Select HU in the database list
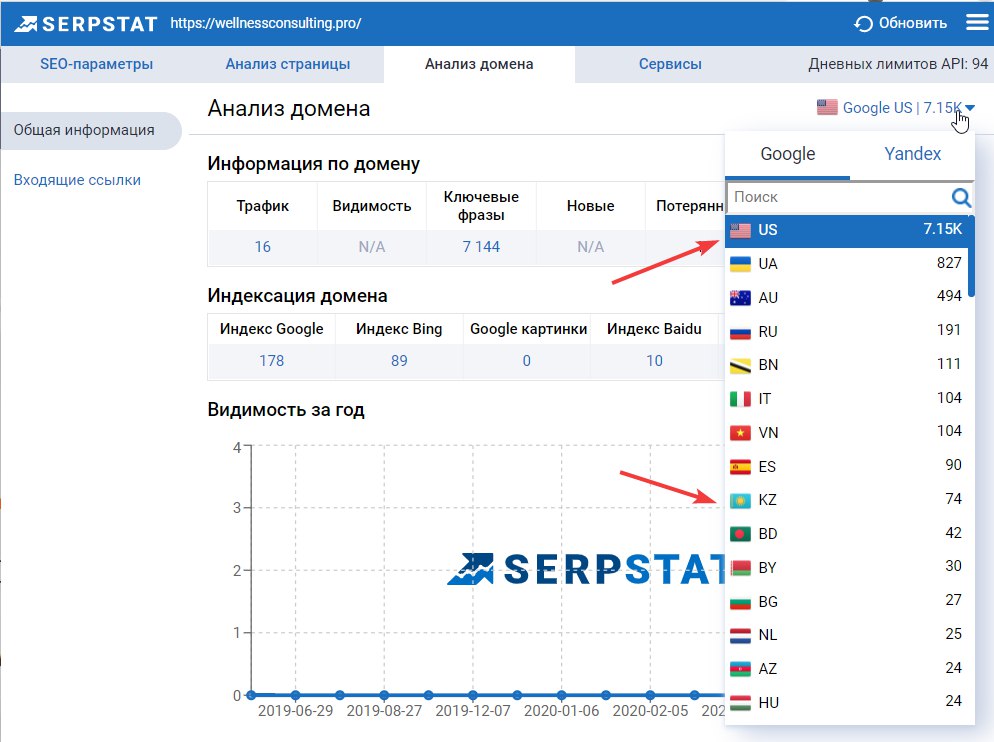 [846, 702]
